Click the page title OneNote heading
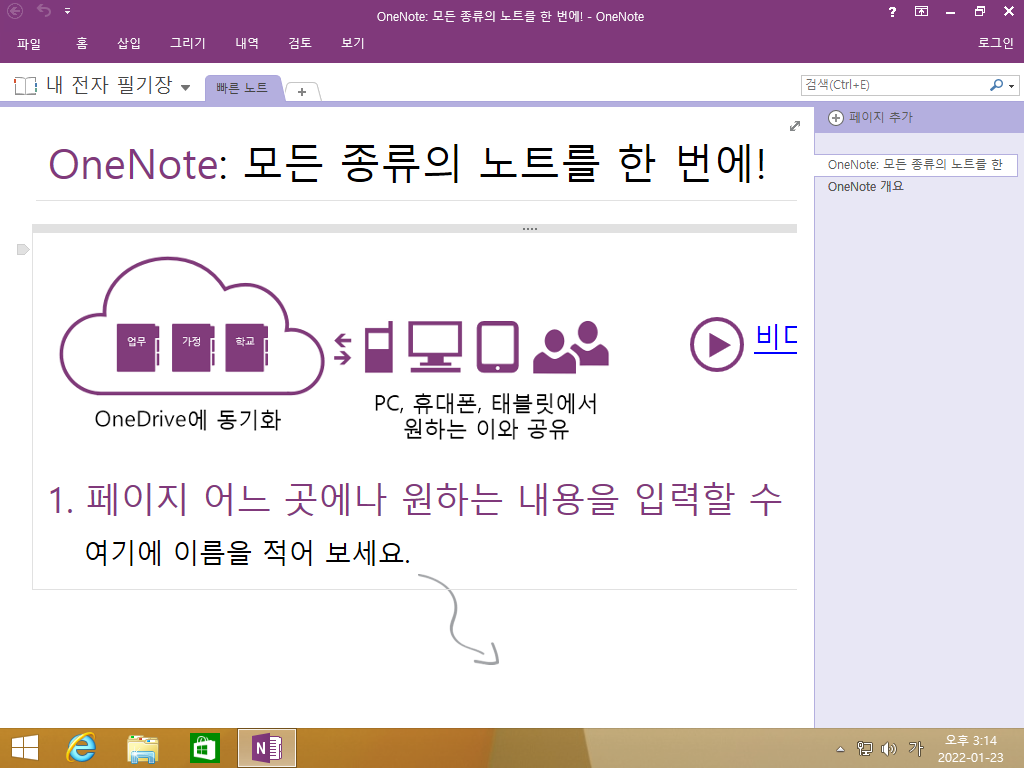The width and height of the screenshot is (1024, 768). 407,164
